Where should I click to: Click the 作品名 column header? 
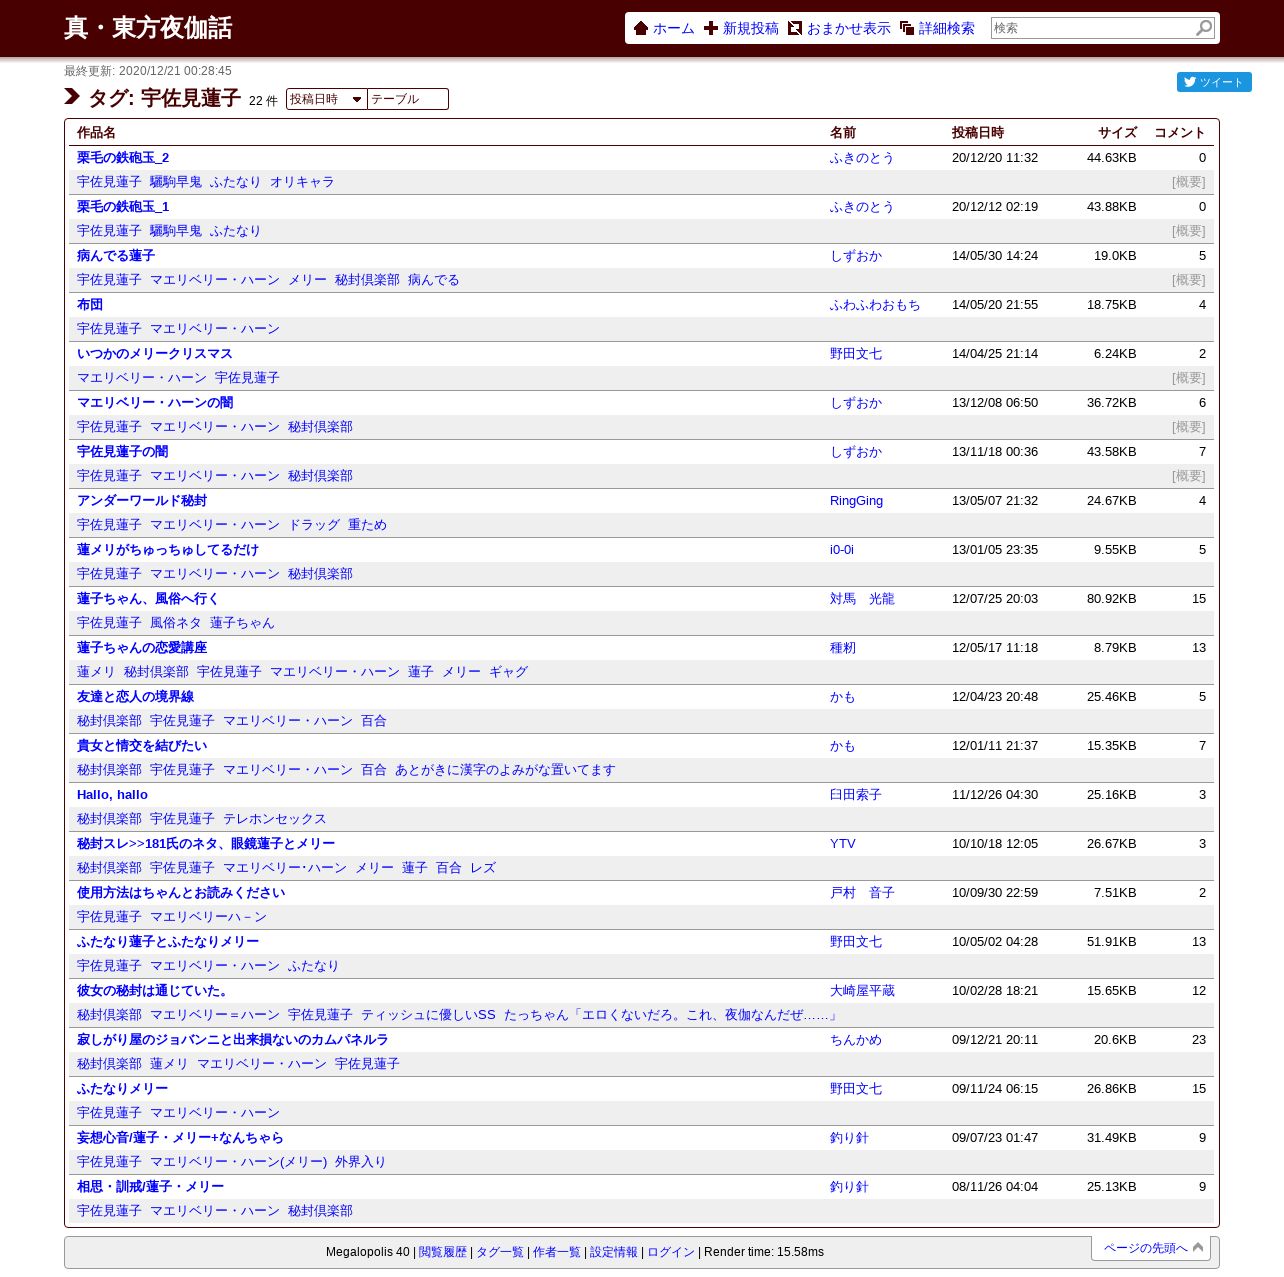96,132
